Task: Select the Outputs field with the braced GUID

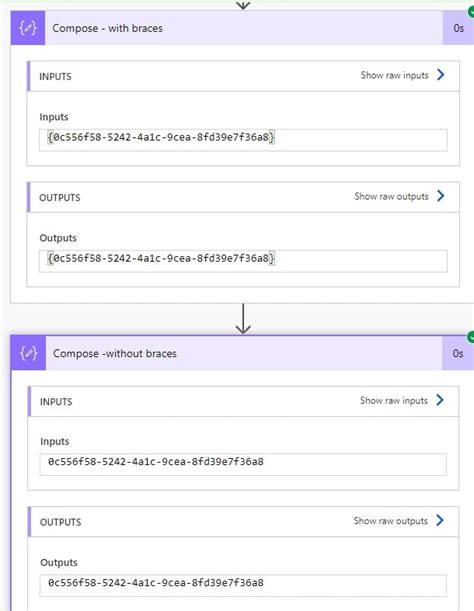Action: click(x=243, y=261)
